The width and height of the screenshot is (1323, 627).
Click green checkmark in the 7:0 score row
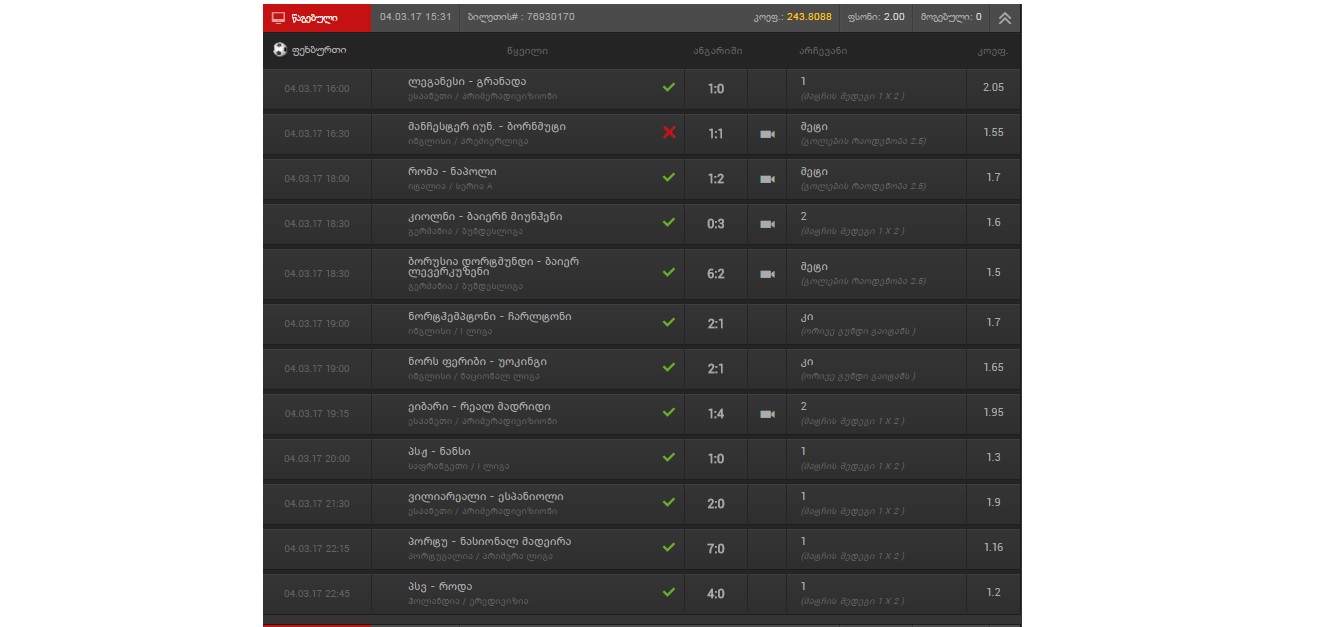(x=669, y=547)
